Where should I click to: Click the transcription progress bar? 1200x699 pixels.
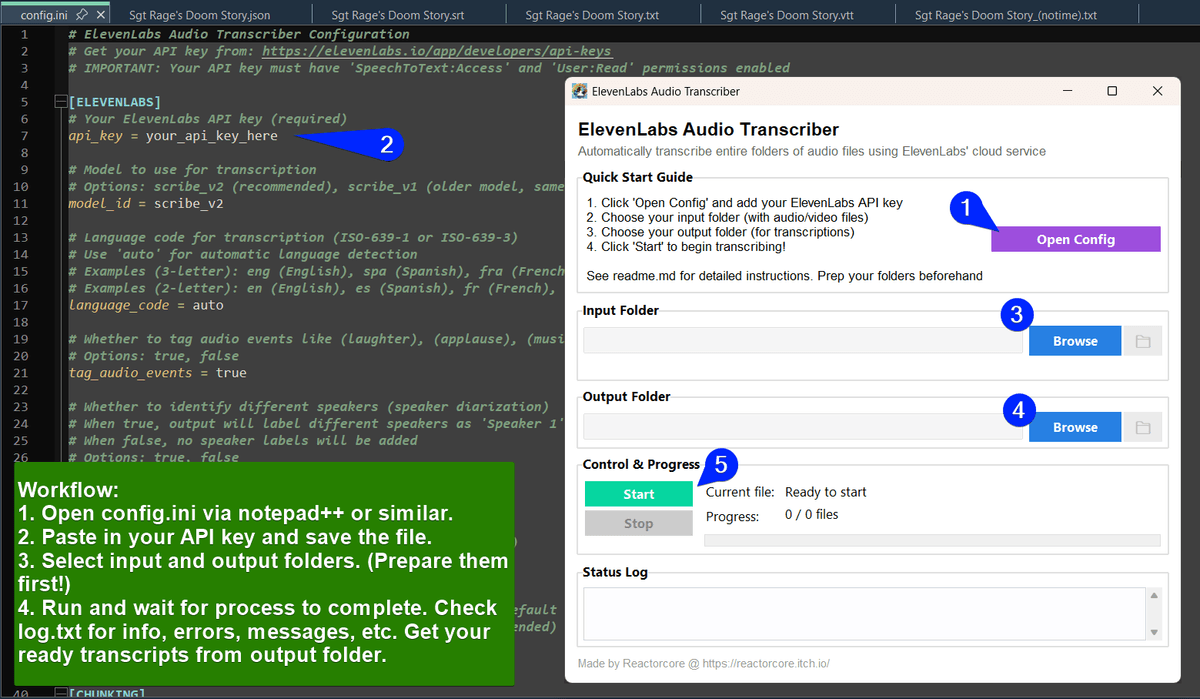pyautogui.click(x=932, y=540)
